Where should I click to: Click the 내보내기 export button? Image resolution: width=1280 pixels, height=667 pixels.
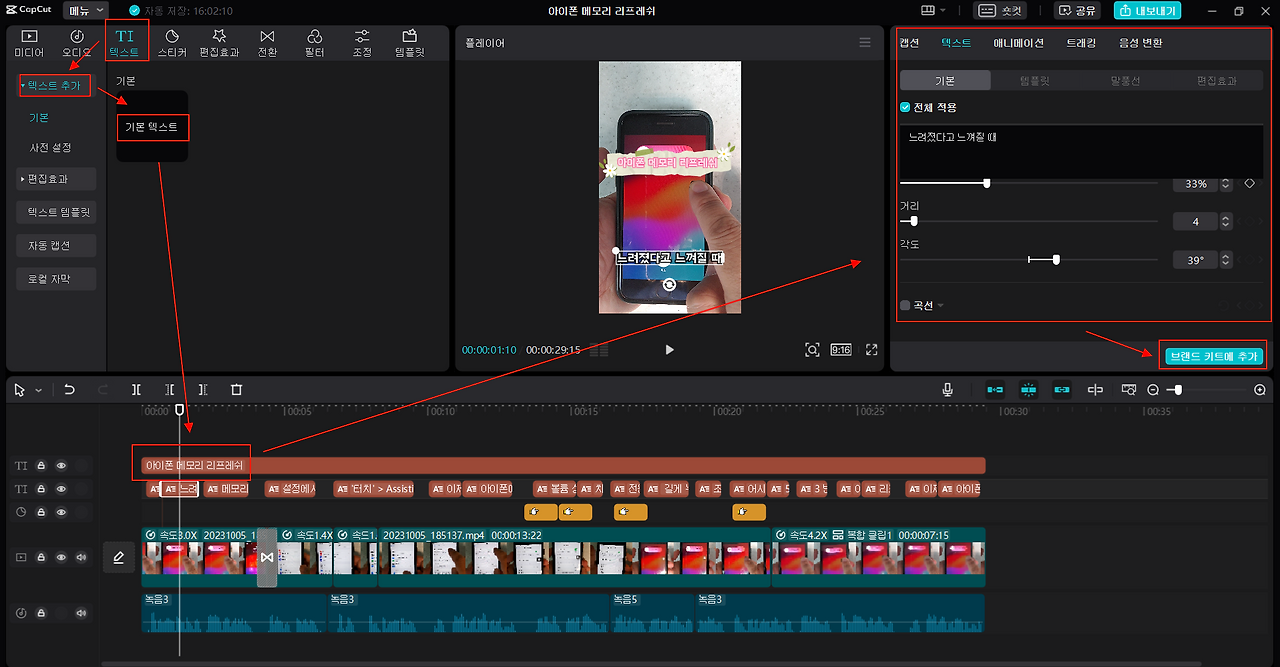point(1147,11)
